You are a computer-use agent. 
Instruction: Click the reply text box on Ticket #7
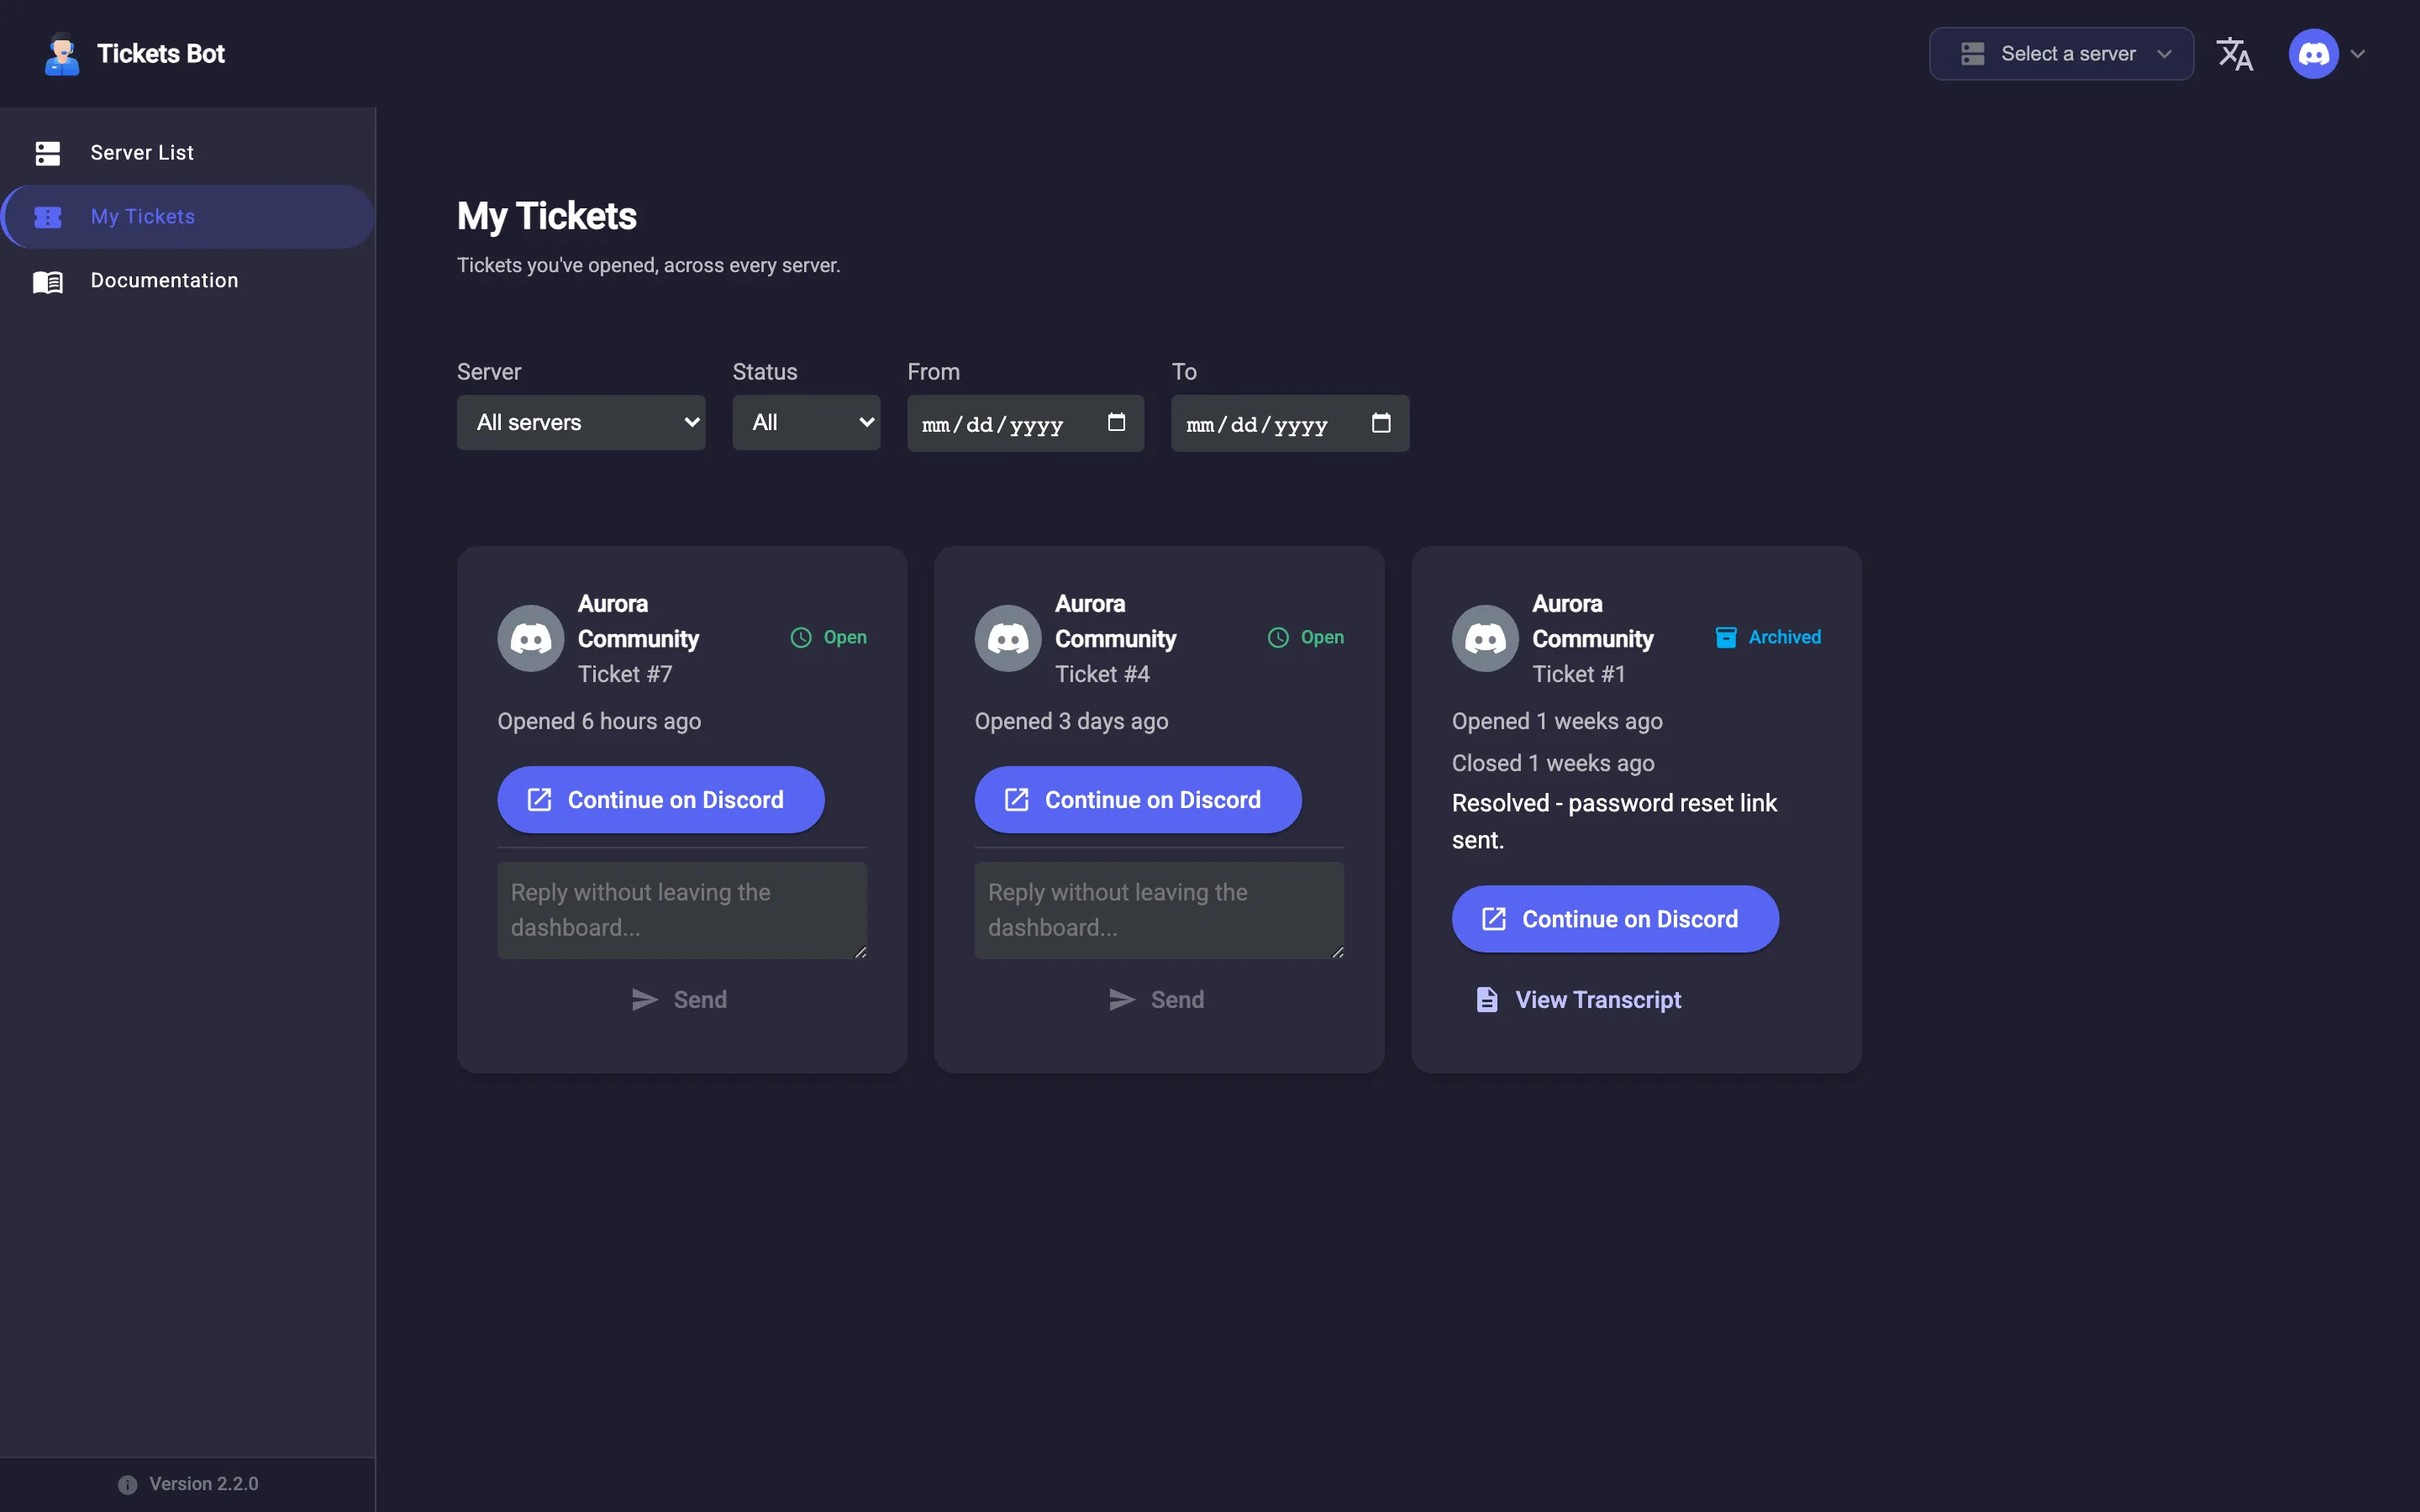coord(682,911)
